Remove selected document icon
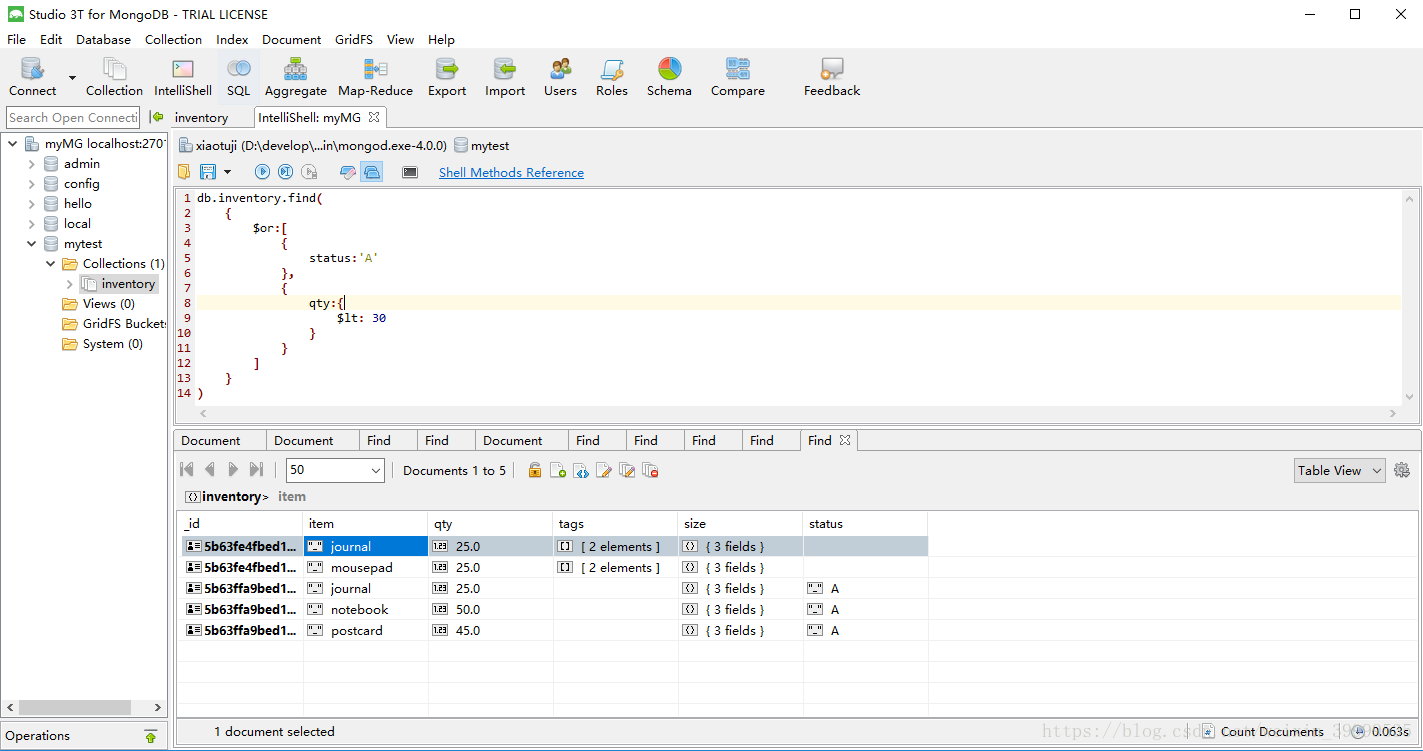 coord(650,470)
